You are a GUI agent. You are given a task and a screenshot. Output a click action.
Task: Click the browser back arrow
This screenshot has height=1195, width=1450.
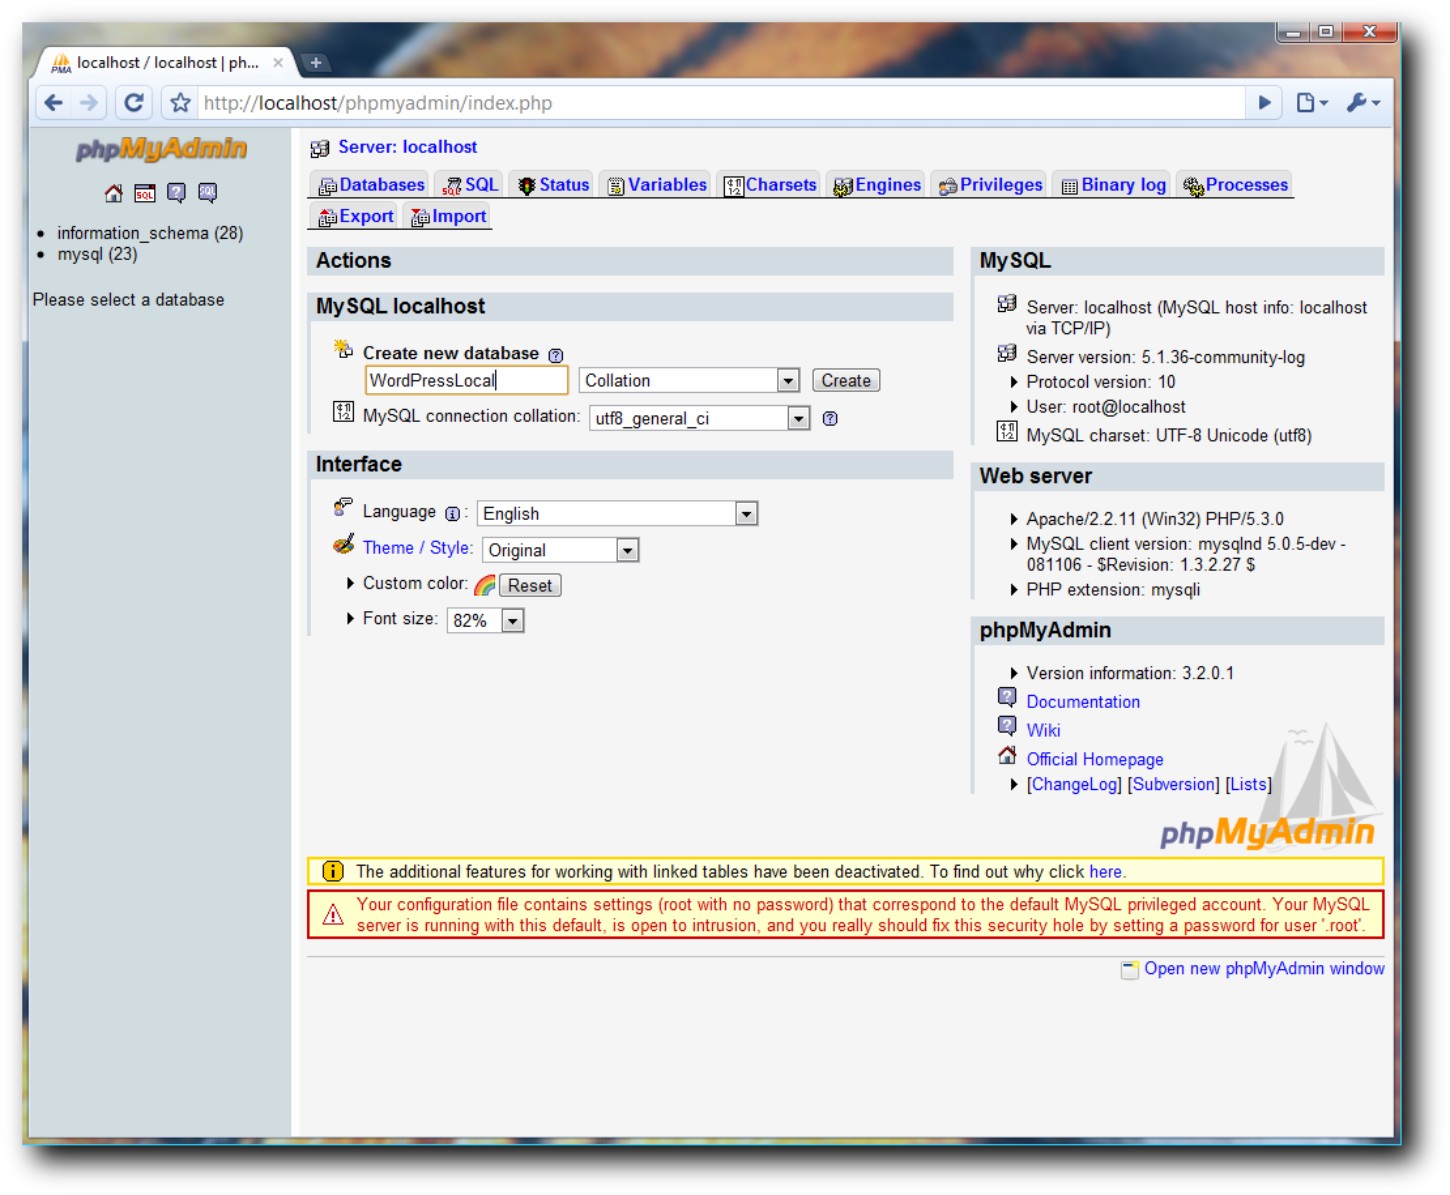(x=54, y=103)
